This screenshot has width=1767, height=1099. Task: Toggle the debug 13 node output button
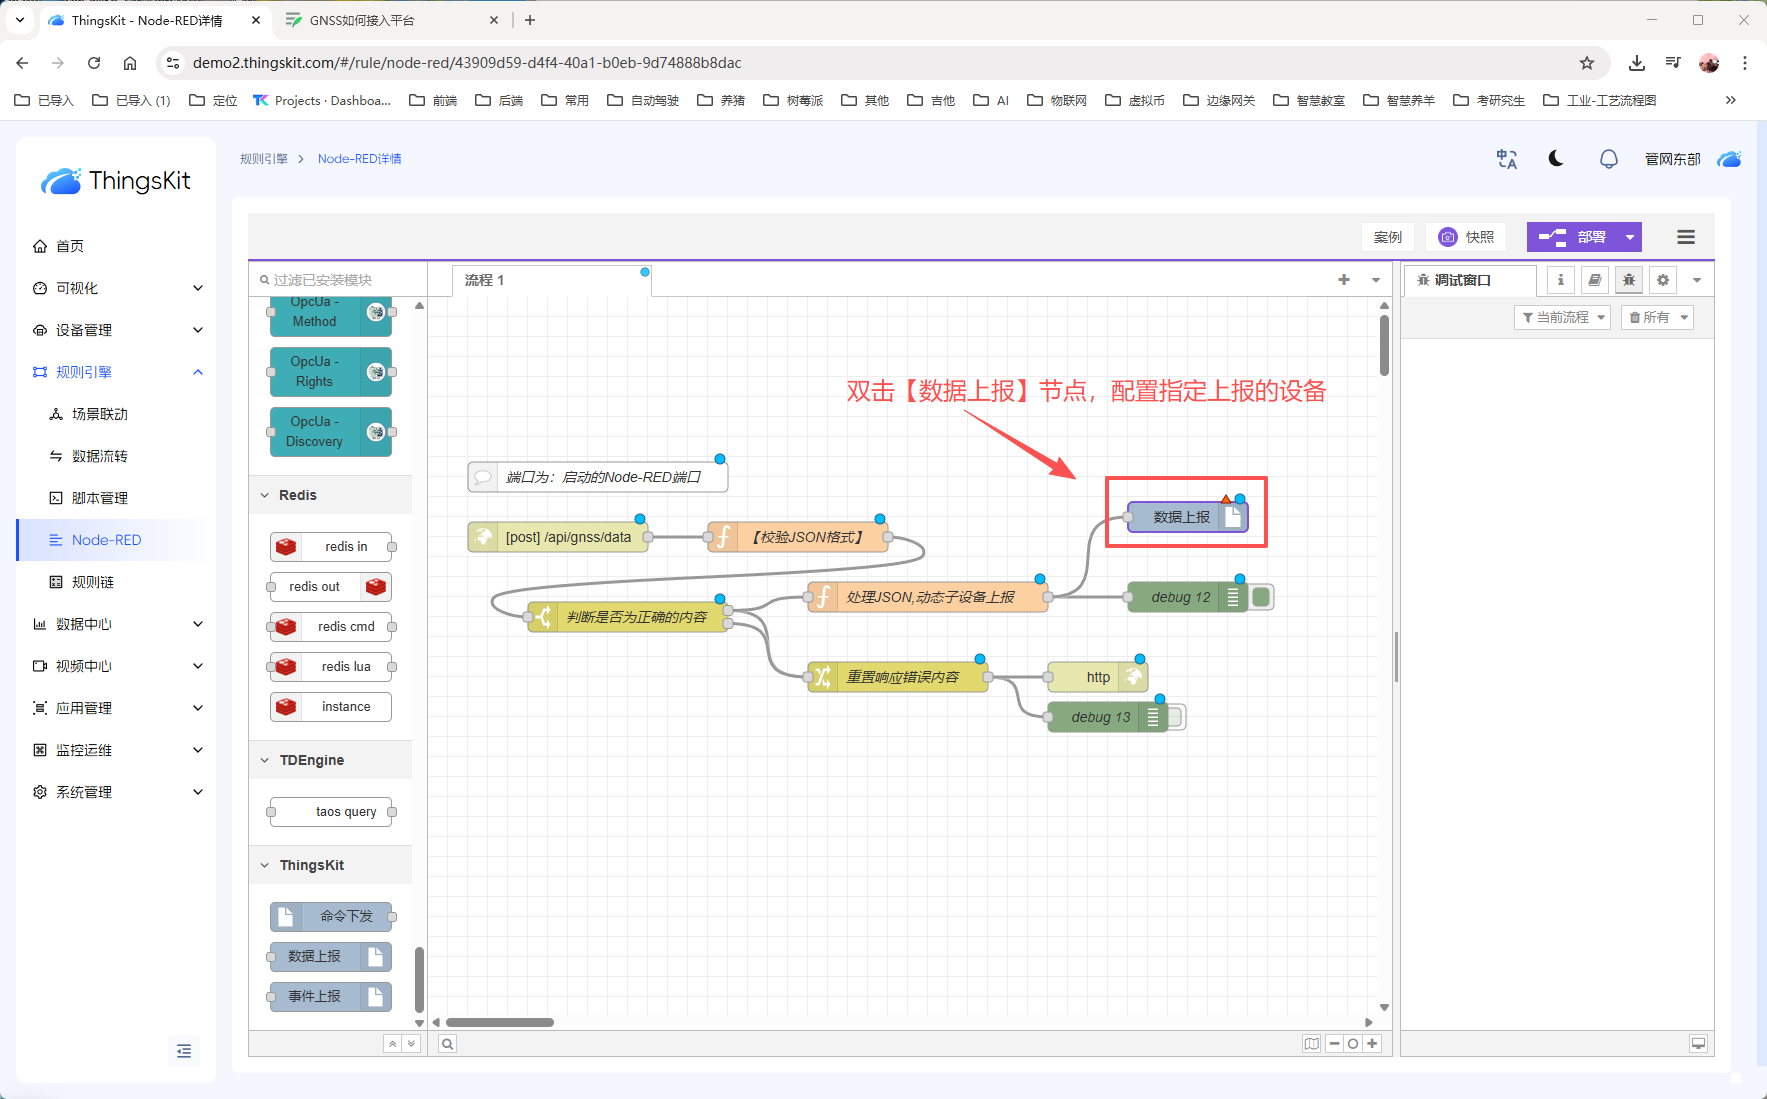1177,717
